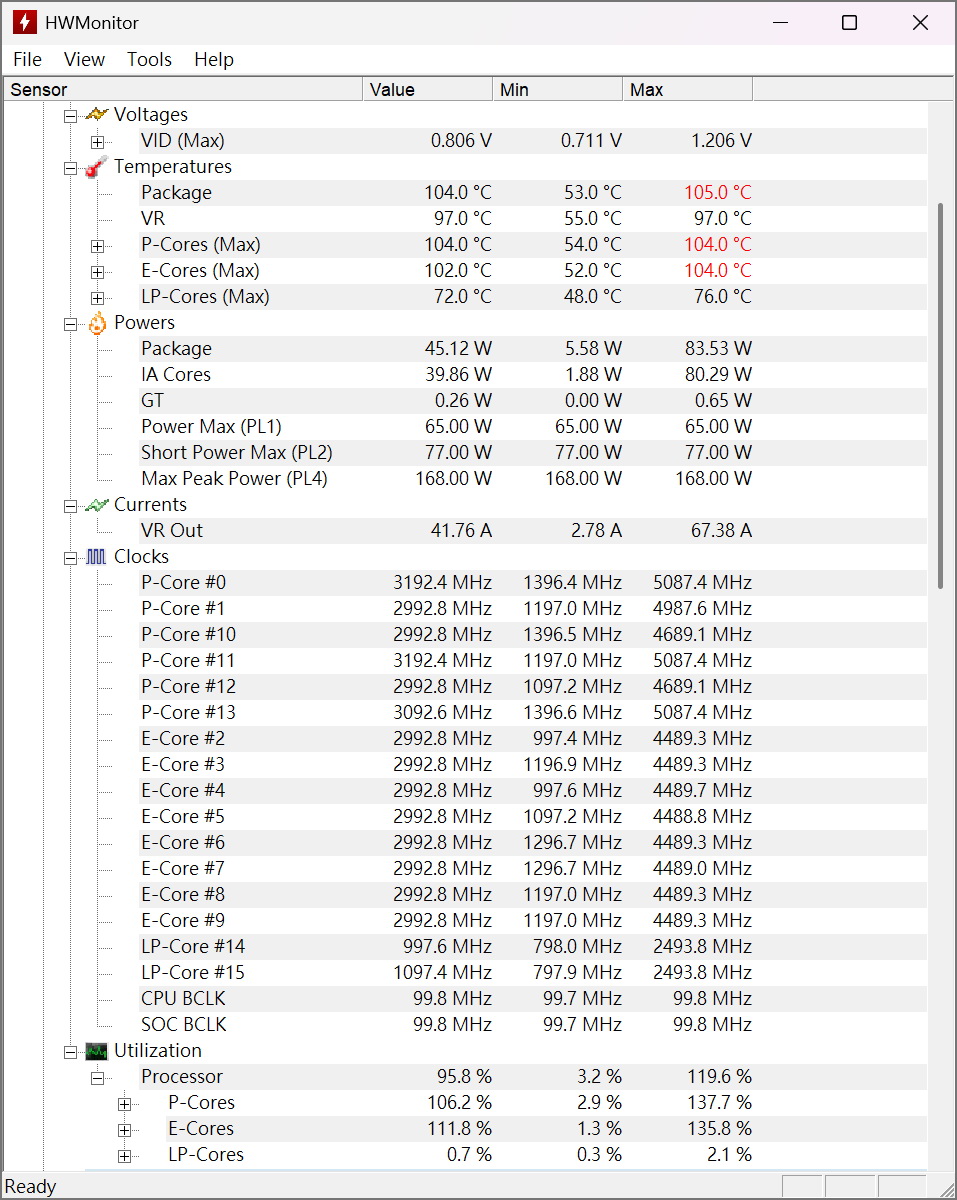The width and height of the screenshot is (957, 1200).
Task: Expand the E-Cores utilization node
Action: click(124, 1130)
